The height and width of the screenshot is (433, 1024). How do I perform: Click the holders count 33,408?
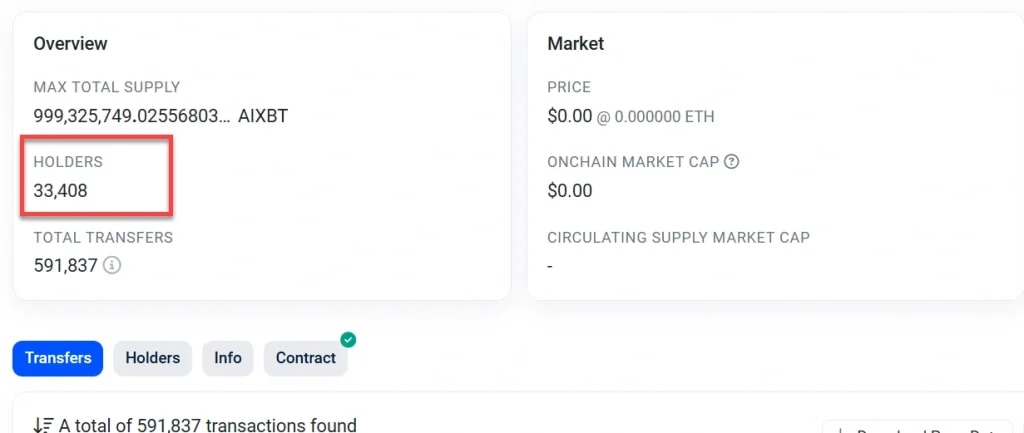[61, 190]
